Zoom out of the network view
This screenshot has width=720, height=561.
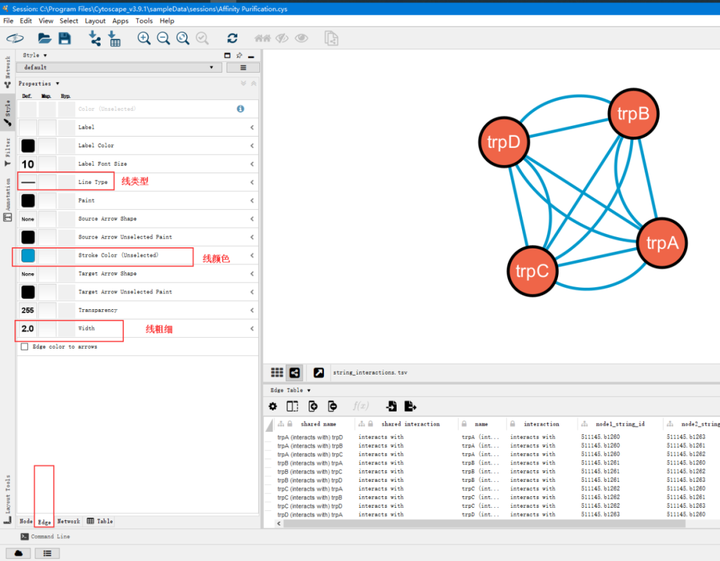coord(164,38)
